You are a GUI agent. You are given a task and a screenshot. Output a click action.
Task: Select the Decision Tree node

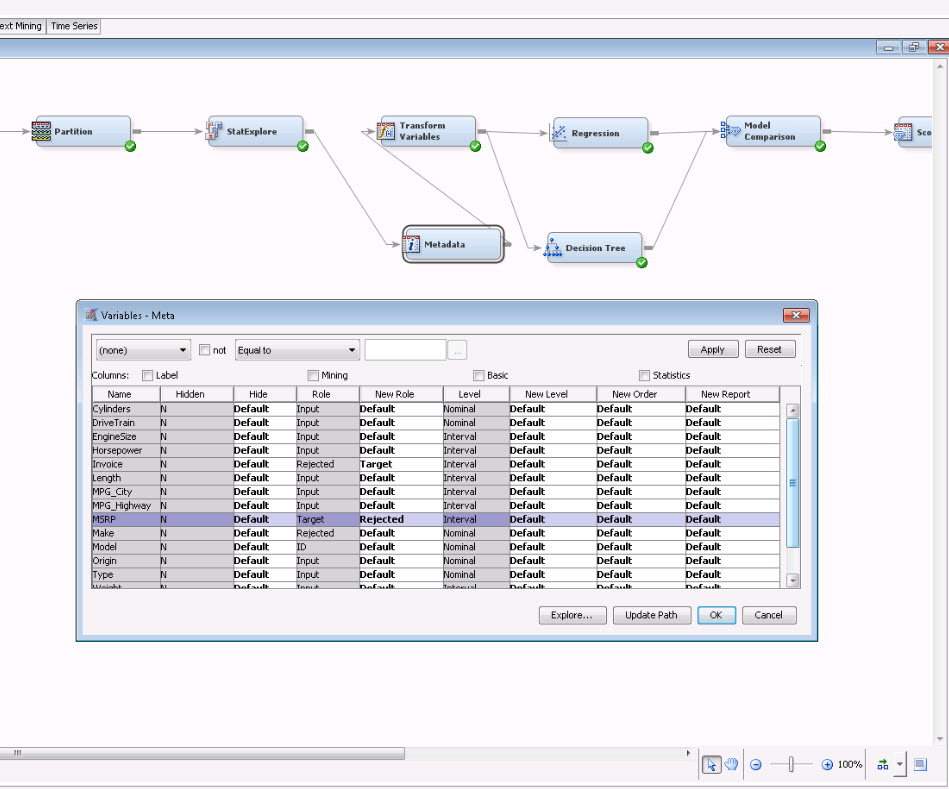[x=592, y=248]
